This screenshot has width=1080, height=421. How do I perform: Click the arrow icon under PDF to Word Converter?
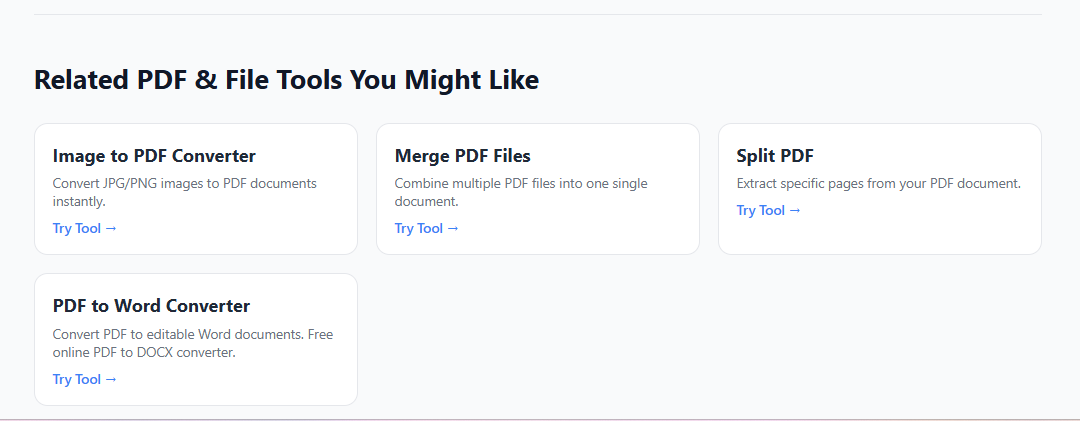point(111,380)
